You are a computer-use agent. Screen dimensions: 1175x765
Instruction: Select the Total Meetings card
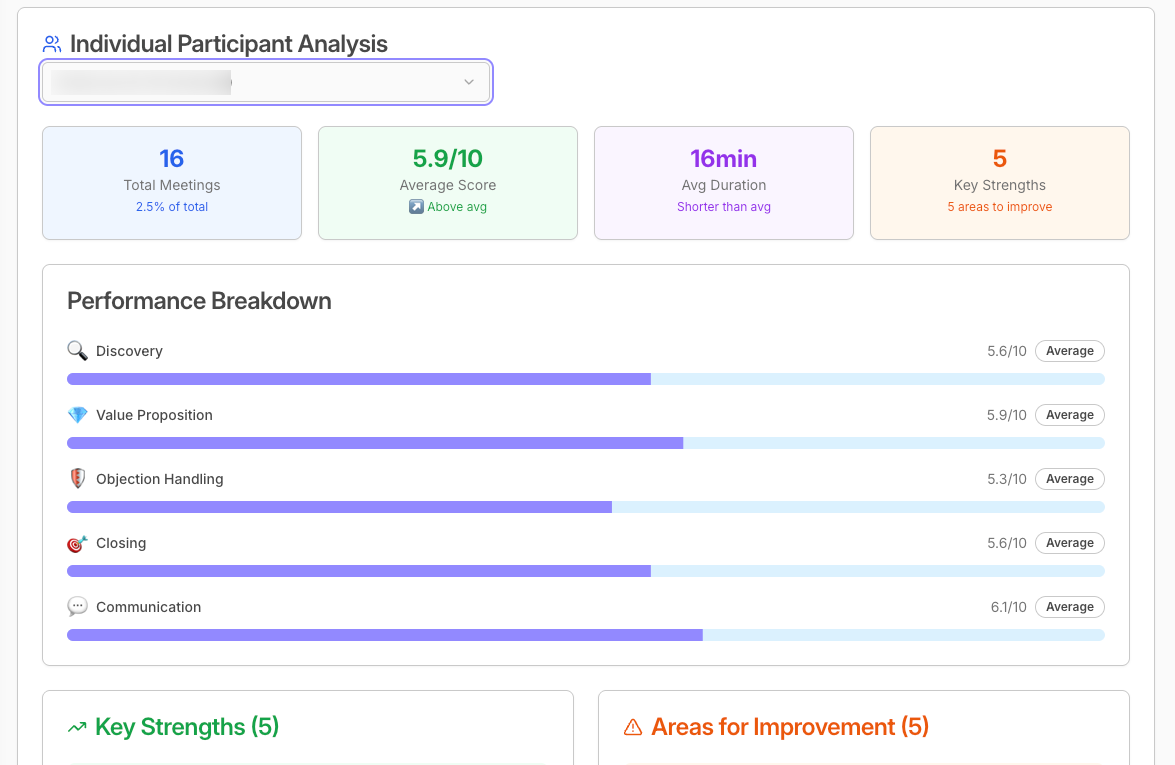coord(172,183)
